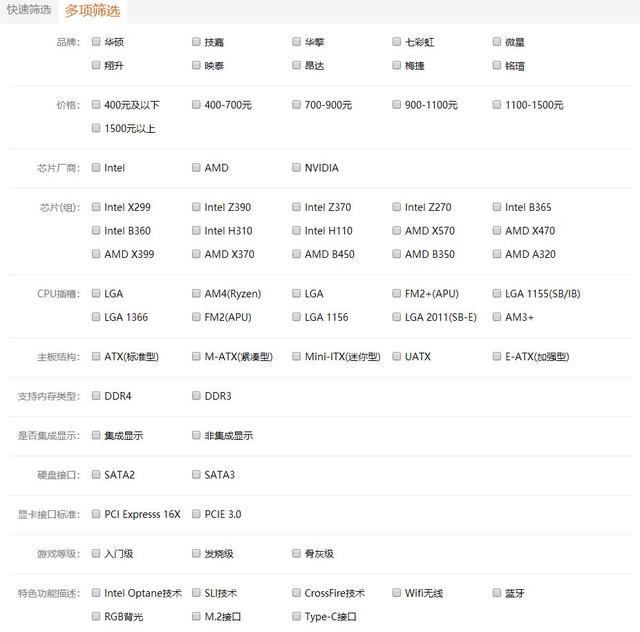Check the DDR4 memory type
This screenshot has width=640, height=632.
96,396
